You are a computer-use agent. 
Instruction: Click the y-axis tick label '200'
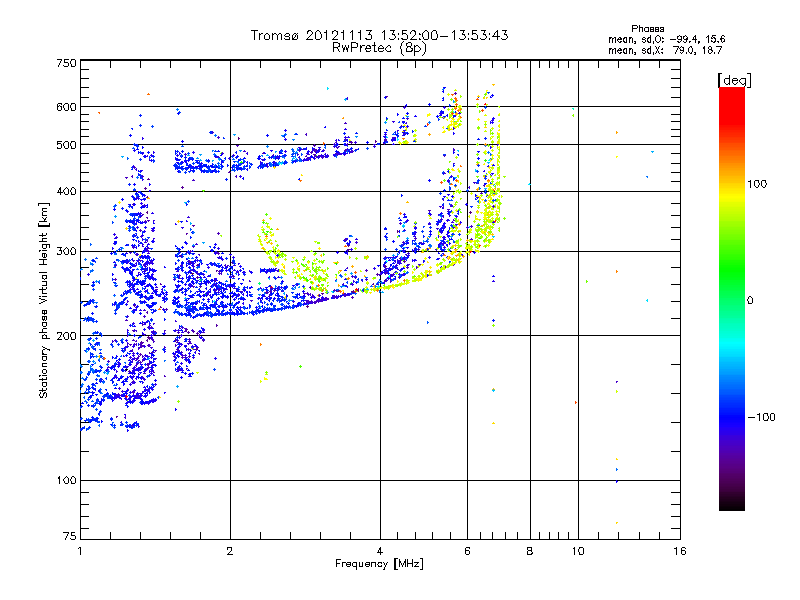(x=66, y=336)
